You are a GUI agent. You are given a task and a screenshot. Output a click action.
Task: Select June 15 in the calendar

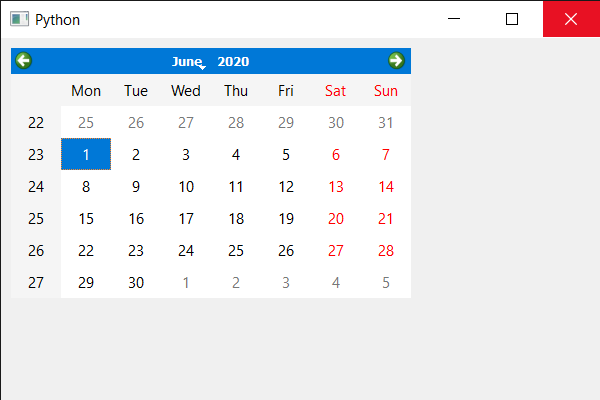[86, 219]
